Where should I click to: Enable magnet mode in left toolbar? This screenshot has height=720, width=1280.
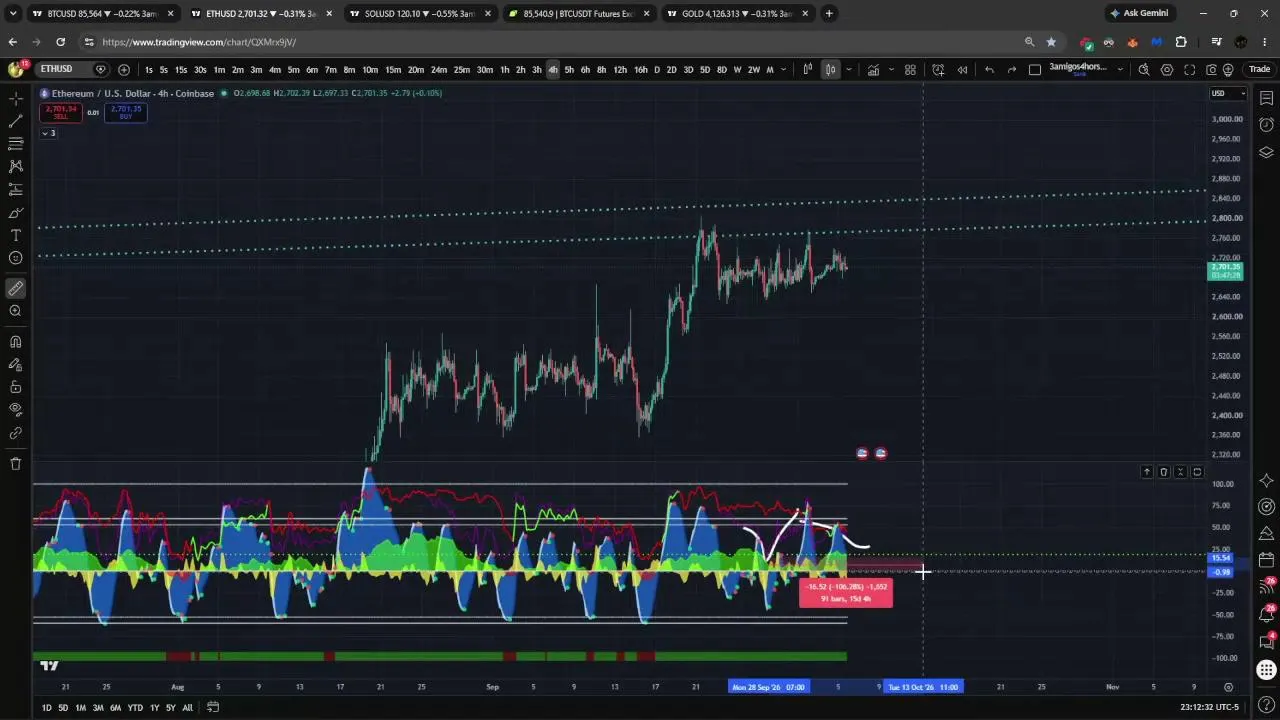tap(15, 341)
